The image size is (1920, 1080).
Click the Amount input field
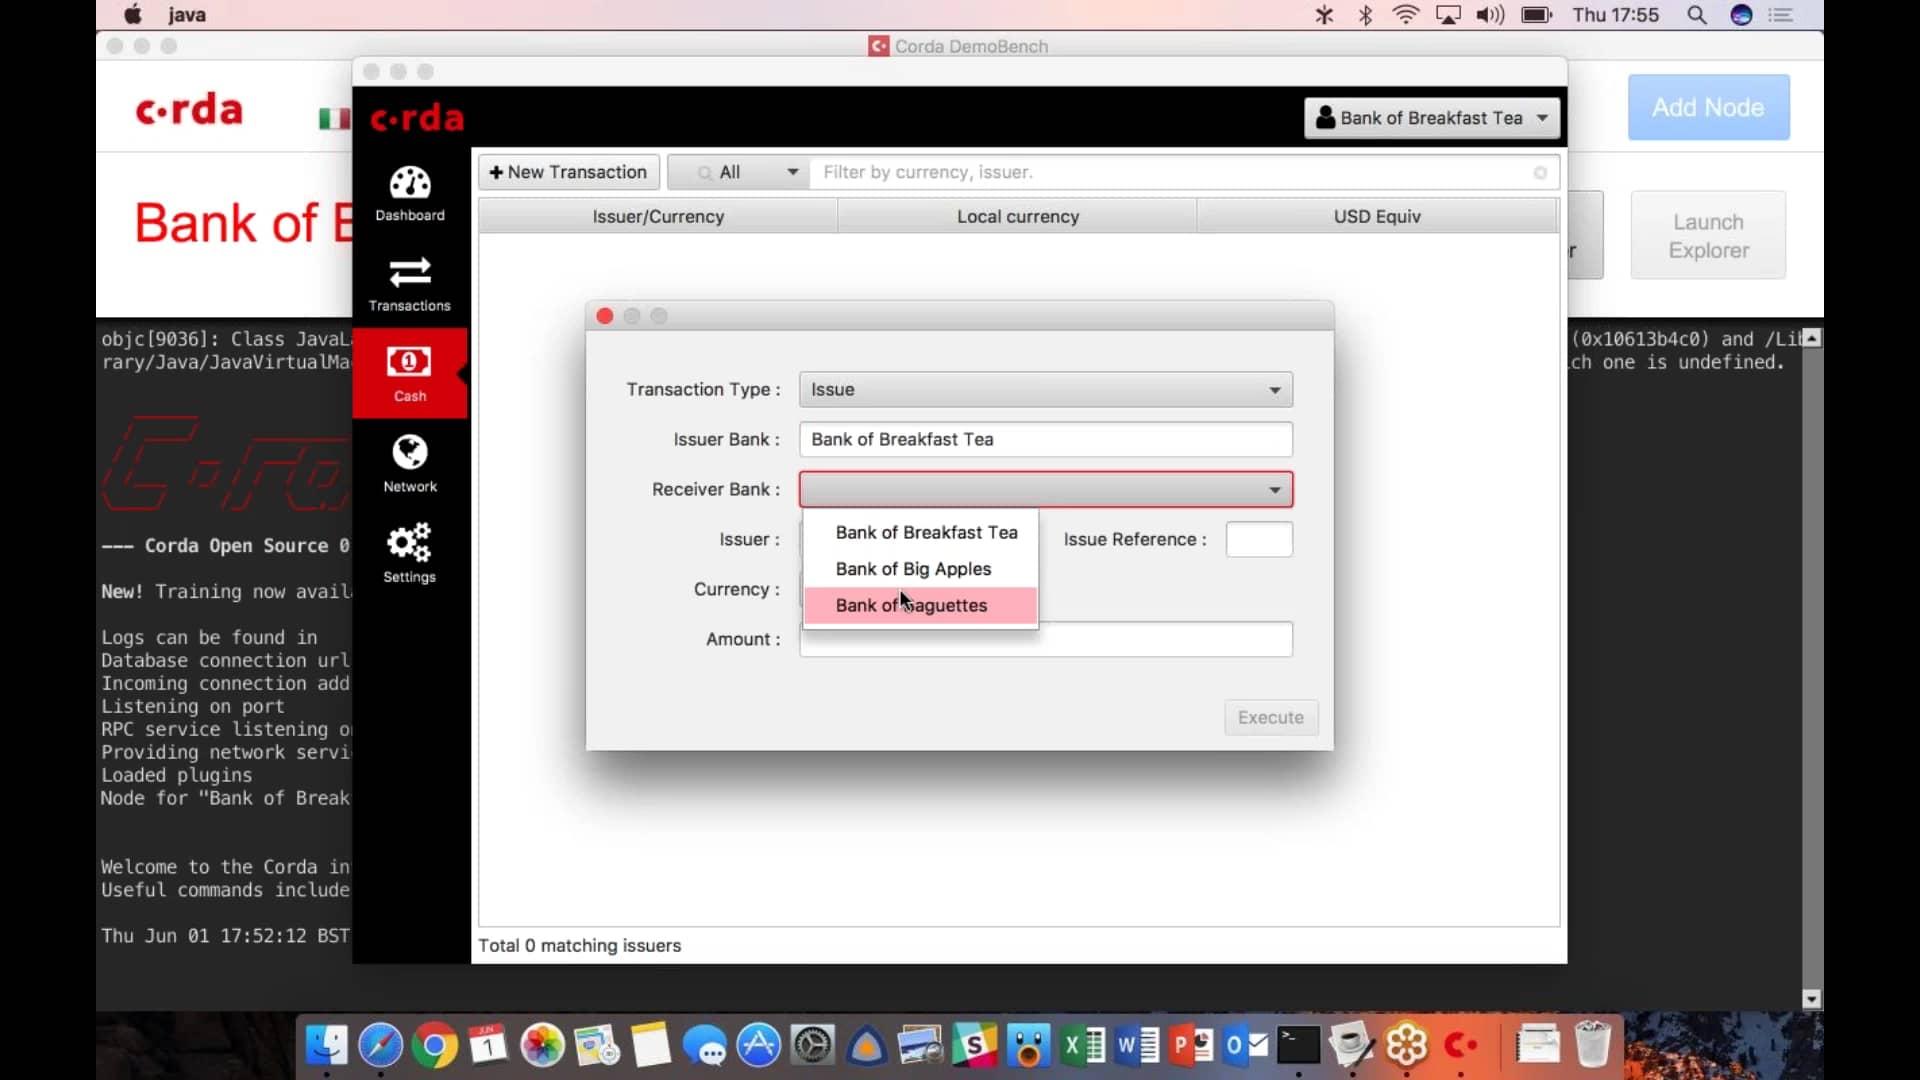(x=1045, y=640)
